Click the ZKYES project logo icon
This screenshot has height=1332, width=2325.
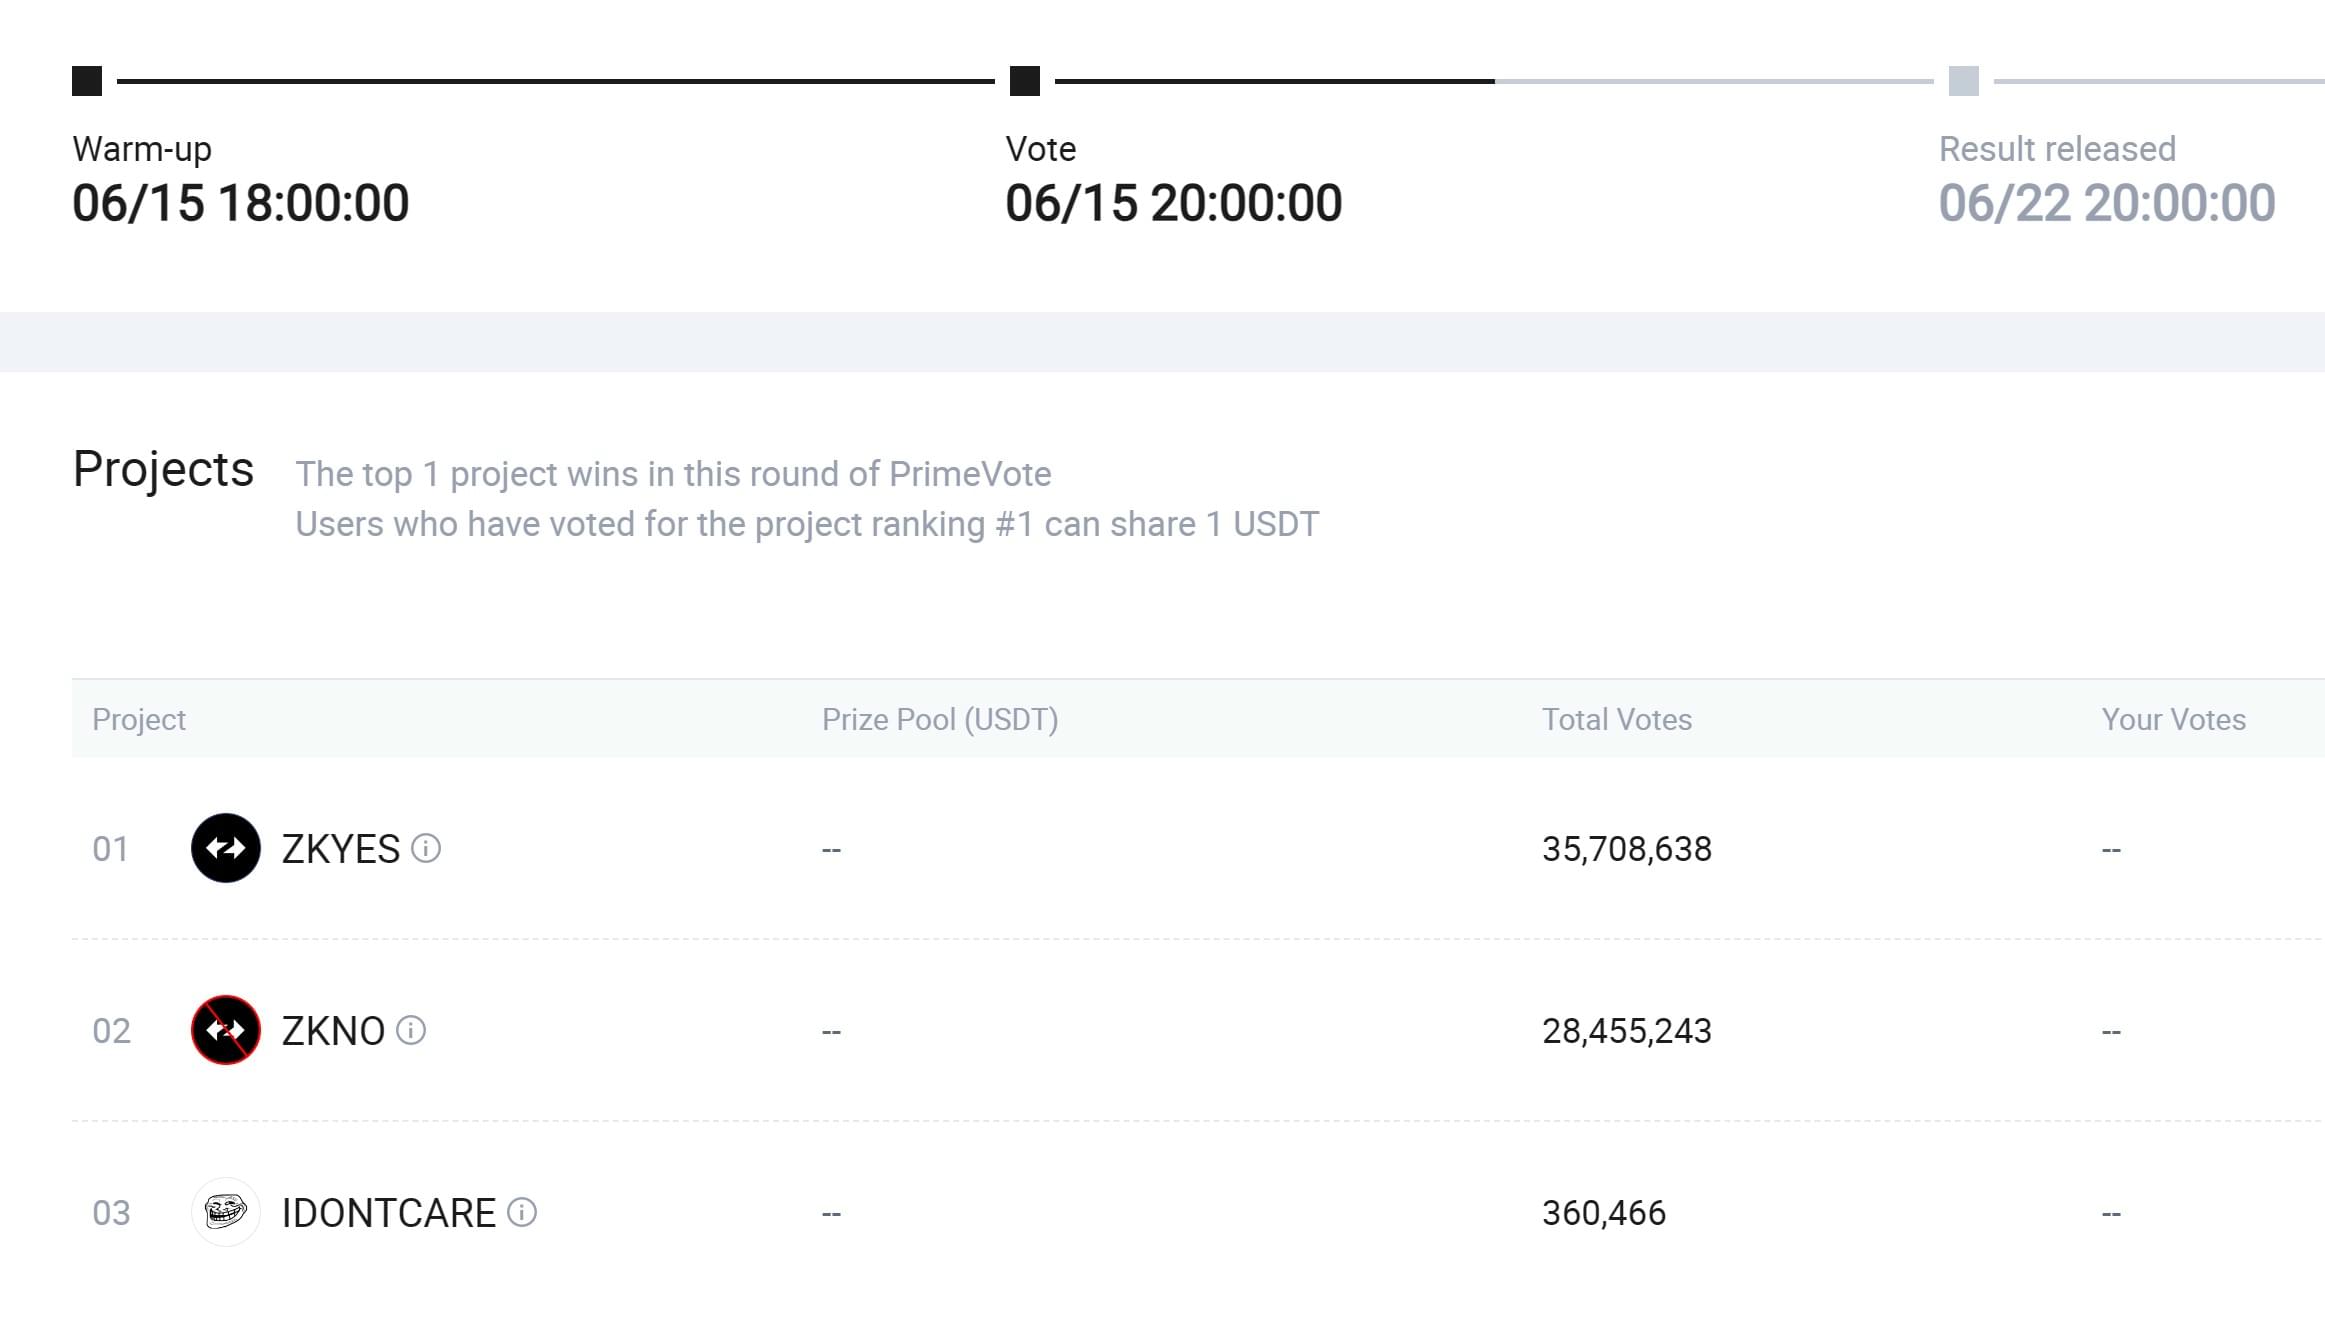tap(226, 848)
